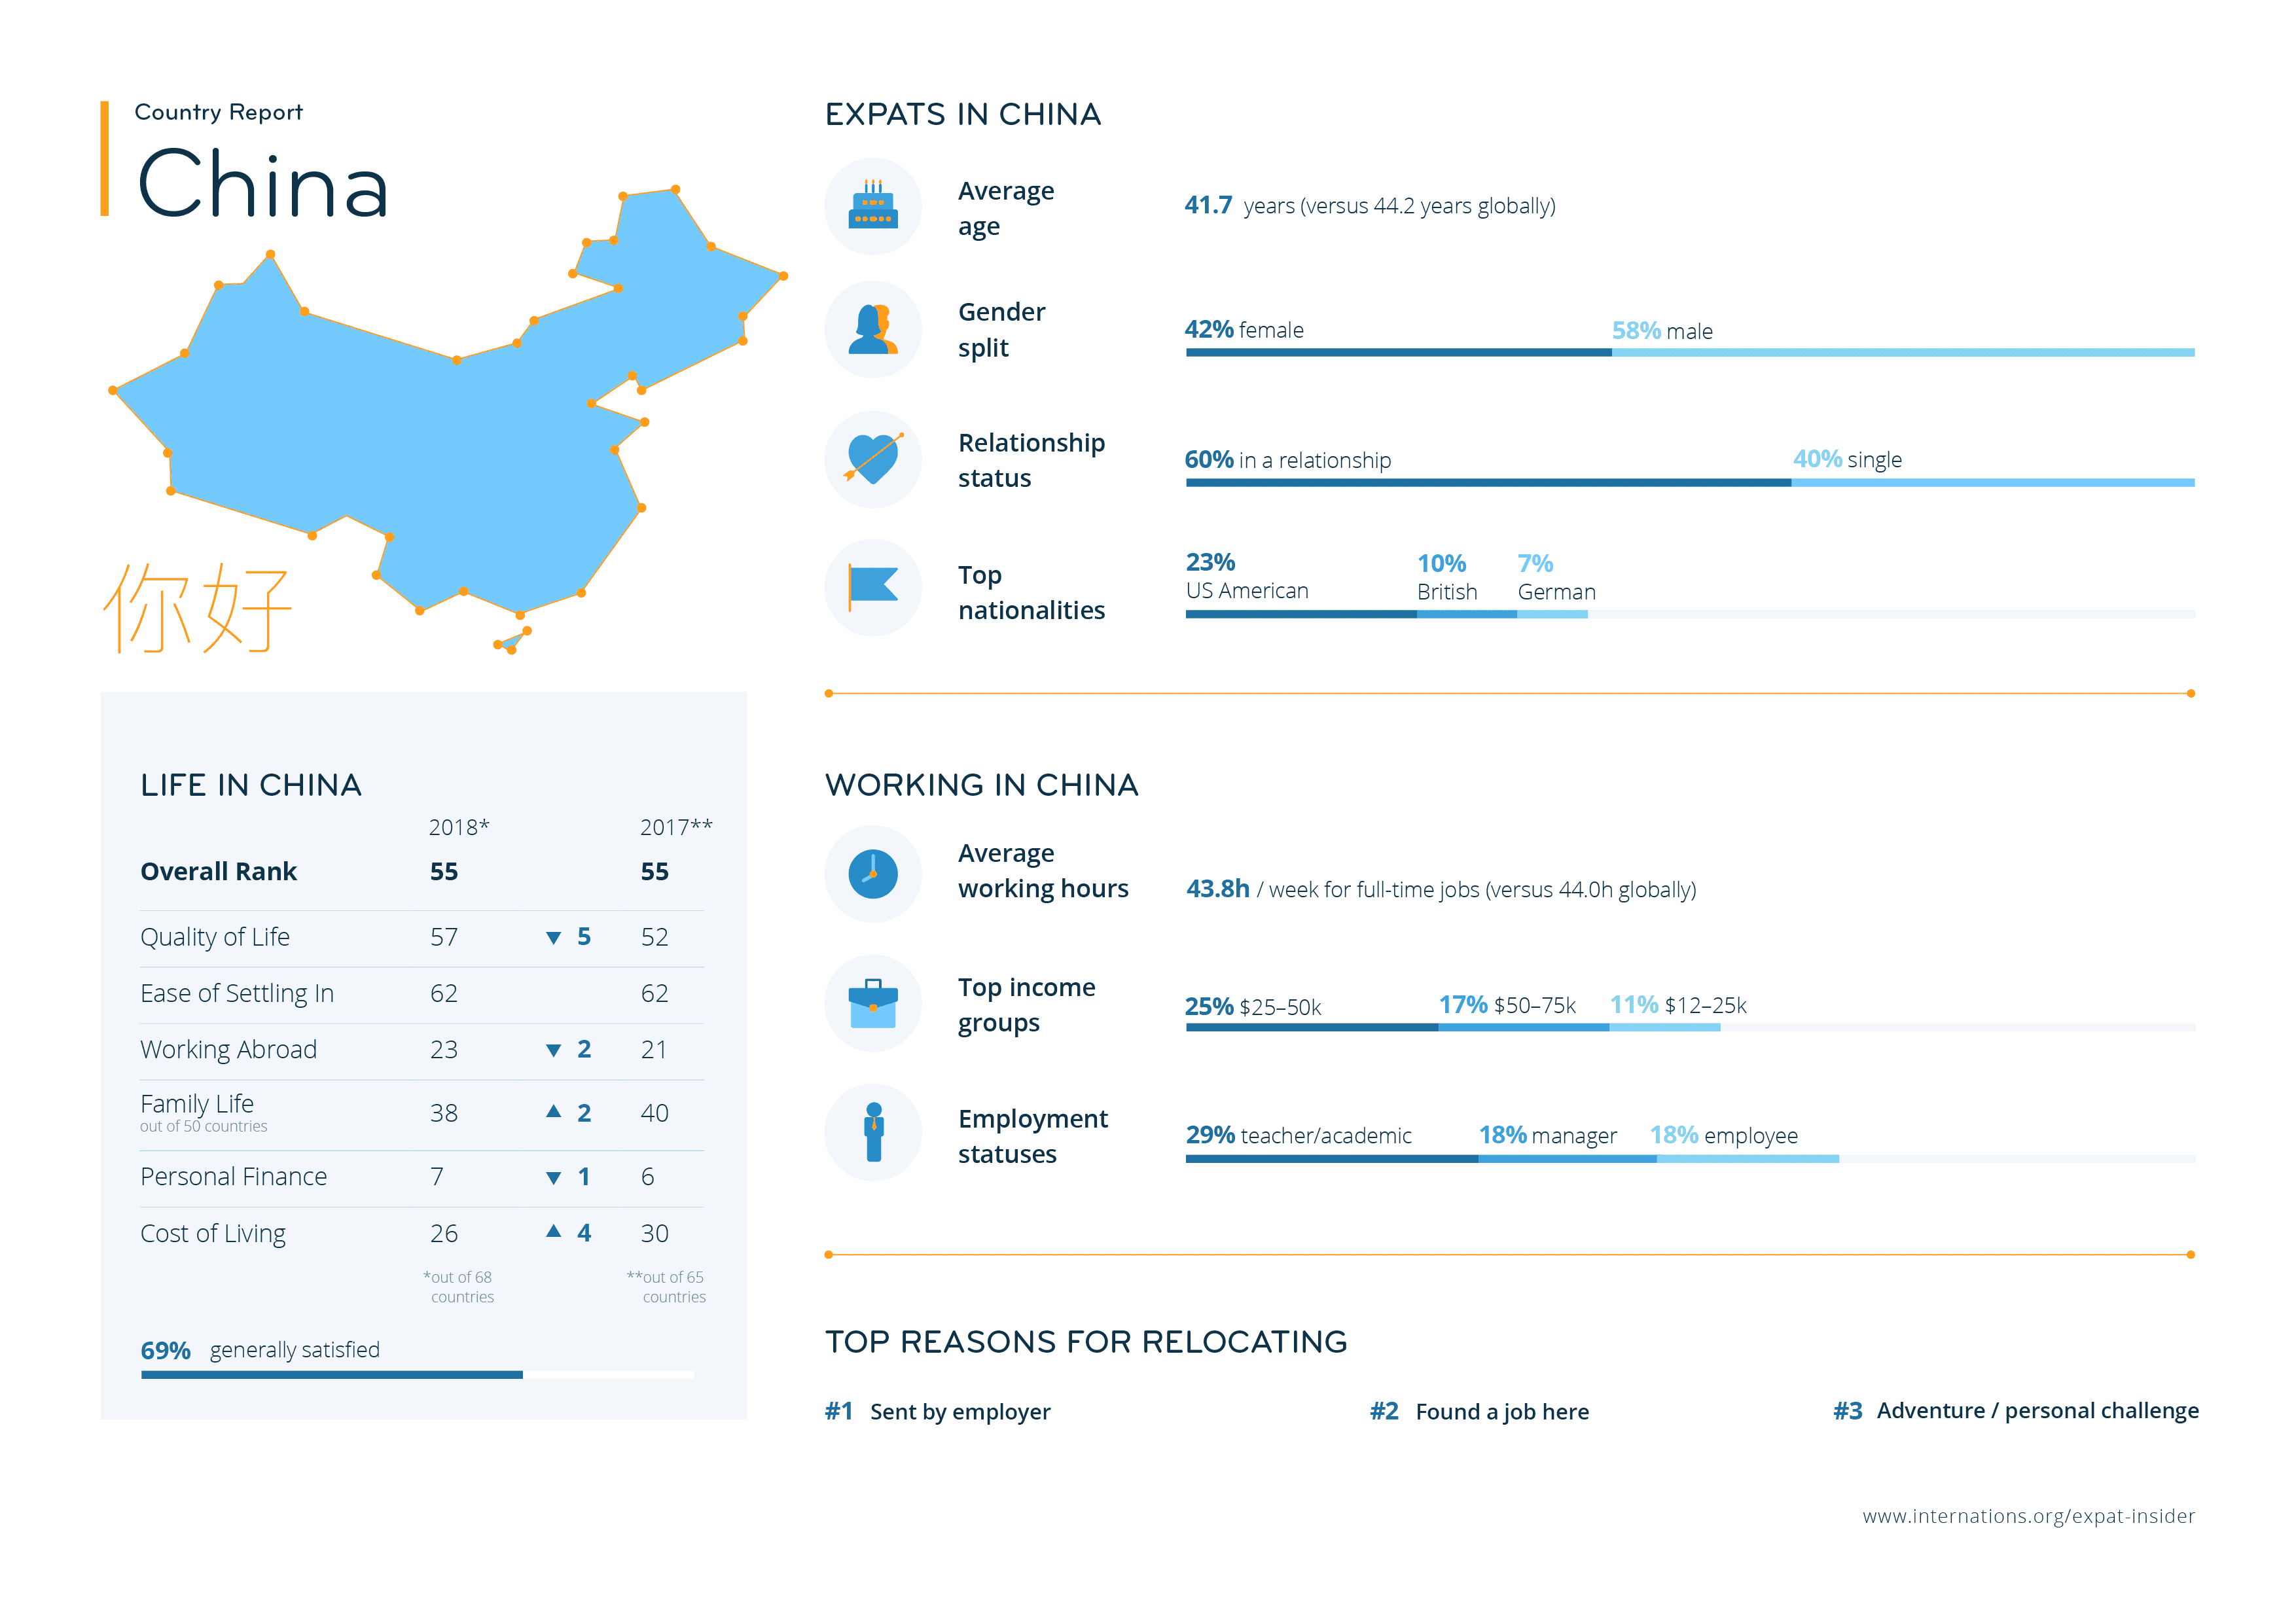Image resolution: width=2296 pixels, height=1623 pixels.
Task: Click the Chinese greeting characters below the map
Action: [197, 608]
